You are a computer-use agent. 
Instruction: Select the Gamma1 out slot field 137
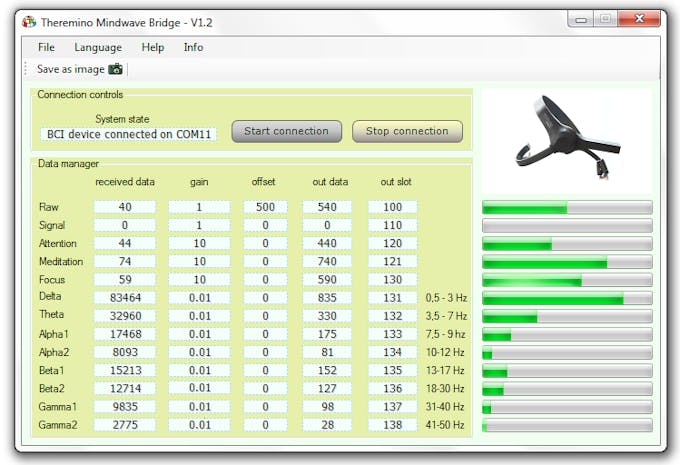click(x=392, y=407)
